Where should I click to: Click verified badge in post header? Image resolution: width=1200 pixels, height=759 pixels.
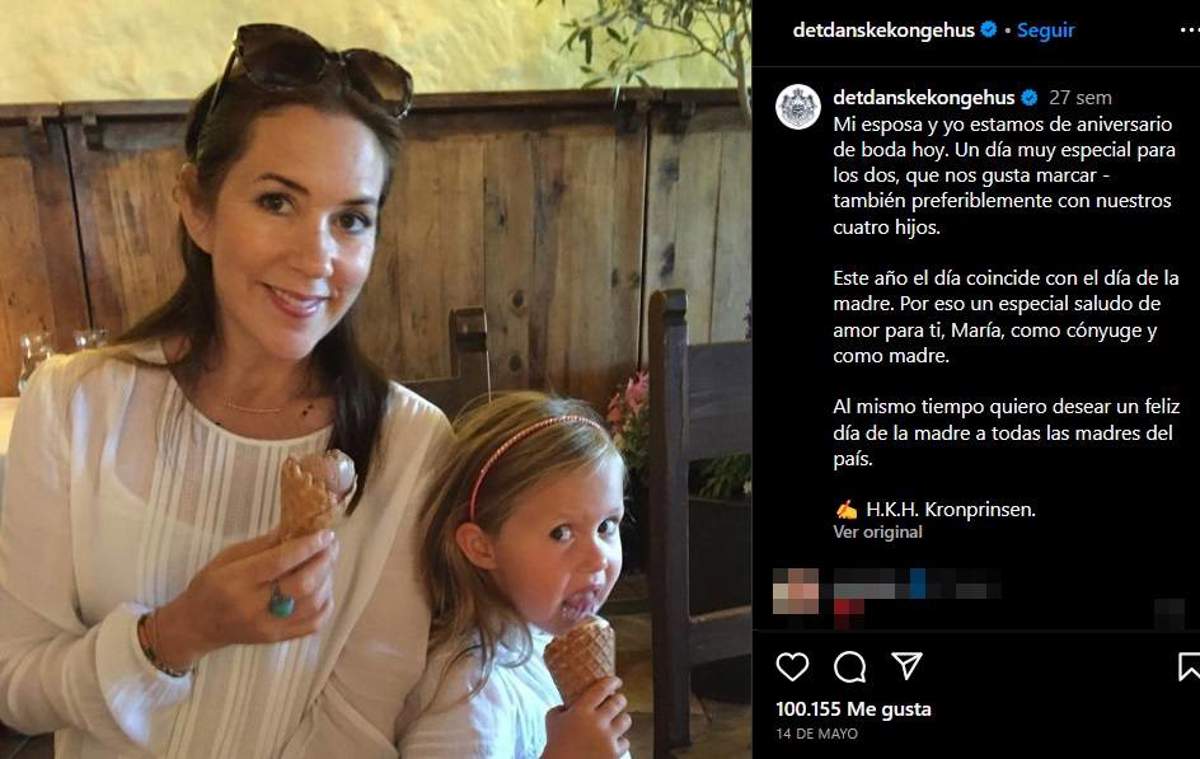[988, 30]
